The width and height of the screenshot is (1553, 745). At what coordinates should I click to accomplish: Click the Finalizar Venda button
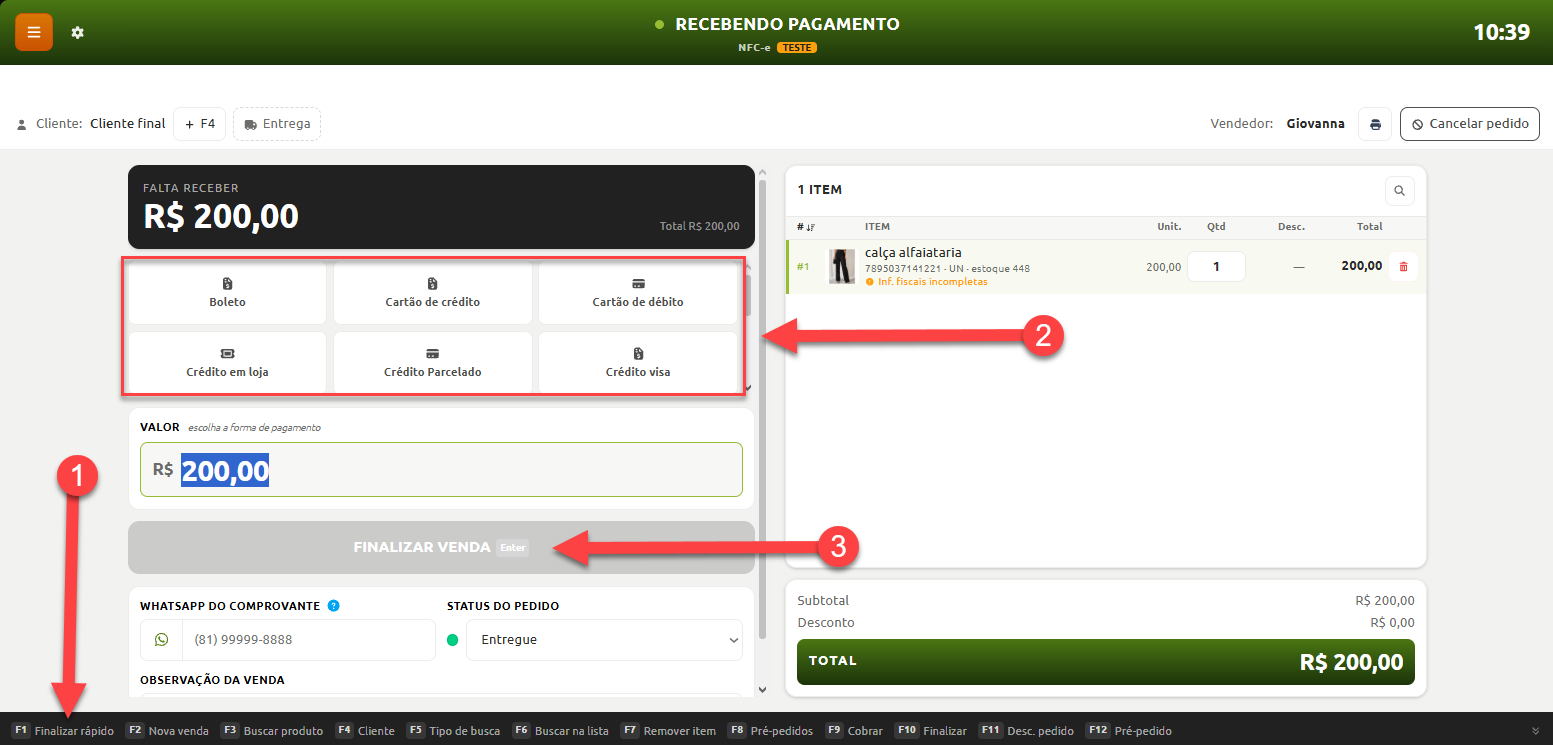(x=441, y=547)
